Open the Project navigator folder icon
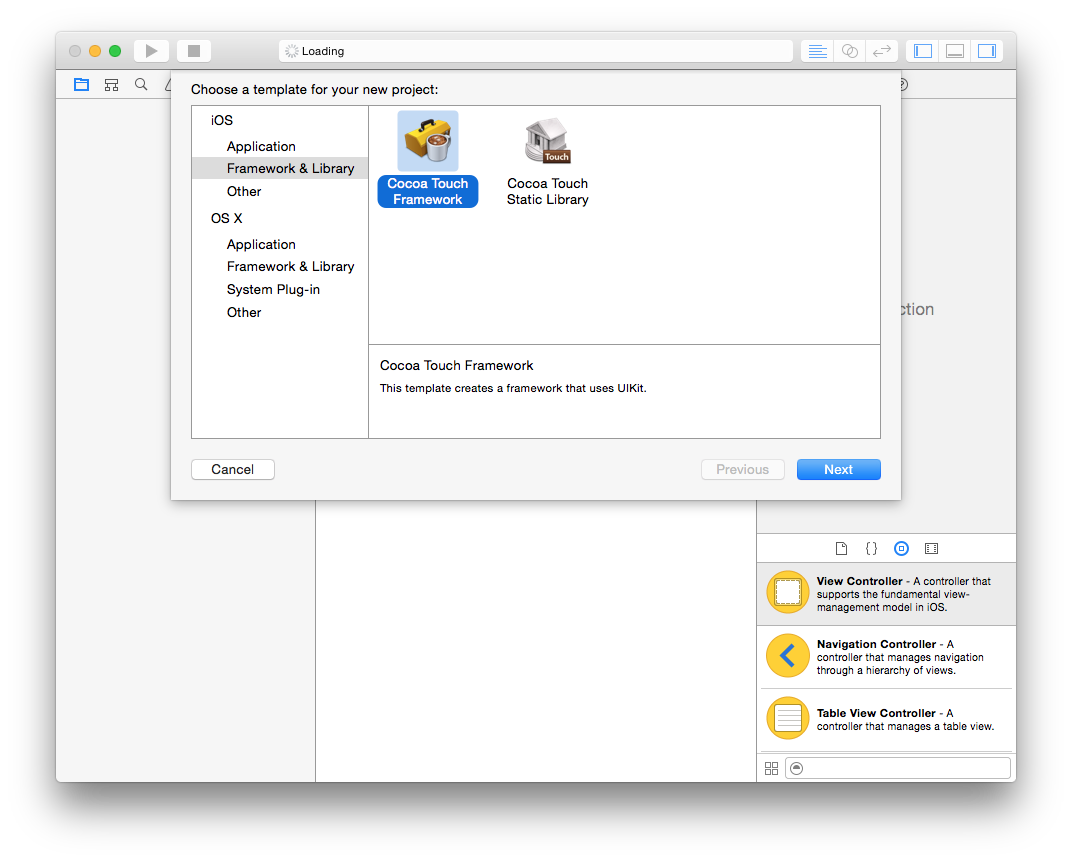This screenshot has width=1072, height=862. 81,84
